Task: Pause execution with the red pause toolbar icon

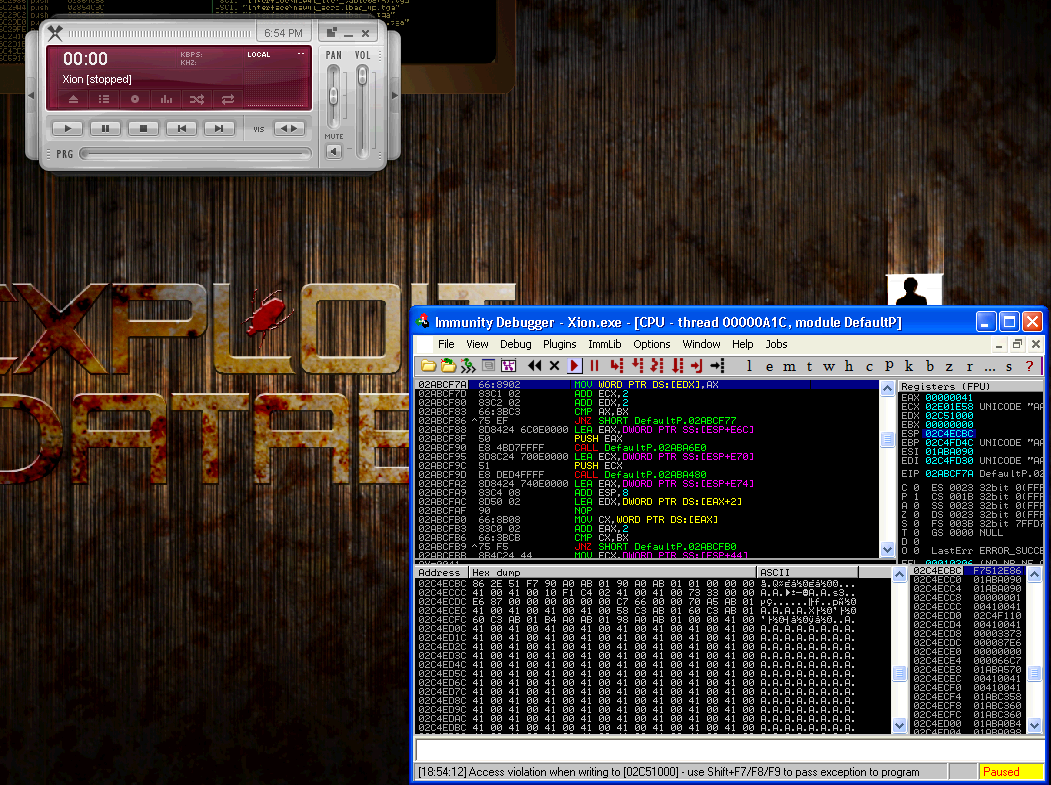Action: [595, 366]
